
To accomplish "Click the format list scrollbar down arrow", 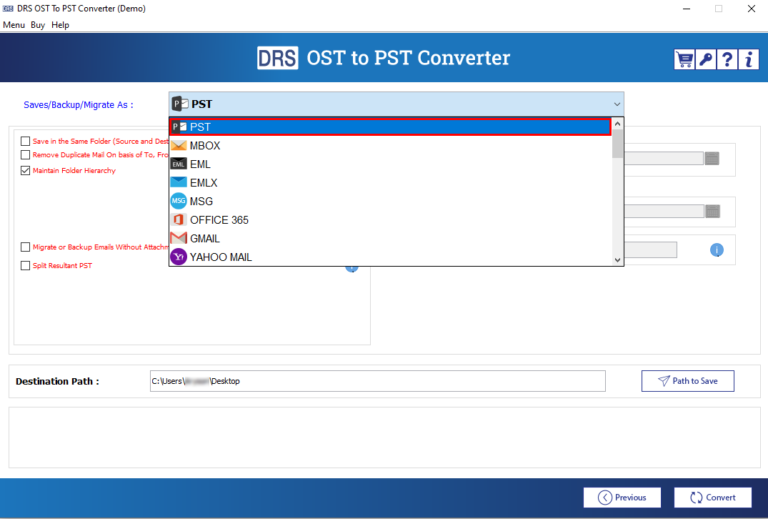I will 617,259.
